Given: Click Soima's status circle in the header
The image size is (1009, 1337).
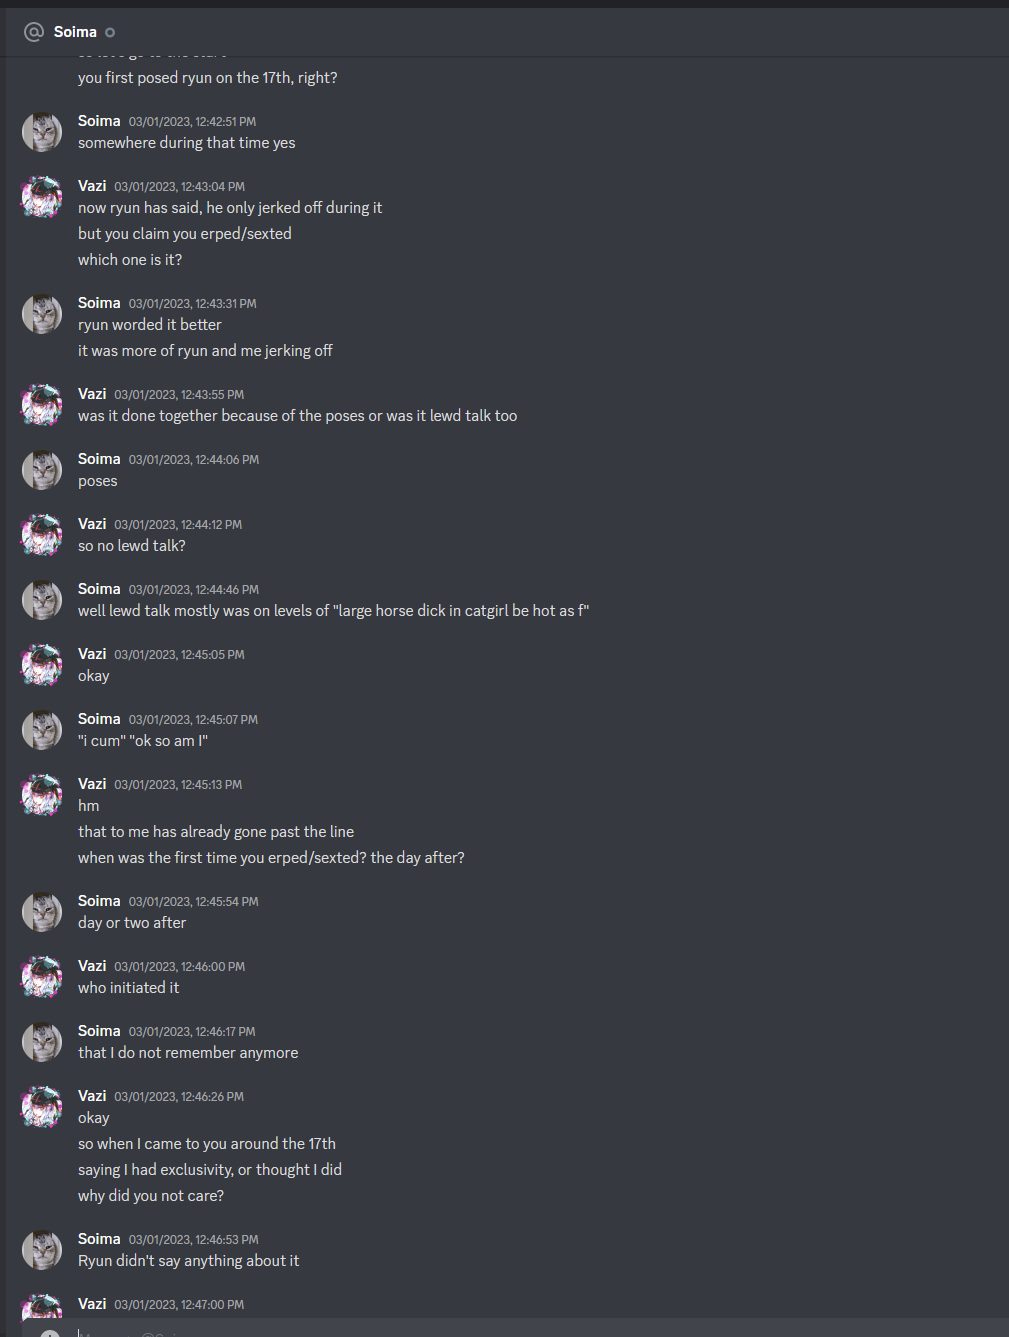Looking at the screenshot, I should pyautogui.click(x=110, y=33).
